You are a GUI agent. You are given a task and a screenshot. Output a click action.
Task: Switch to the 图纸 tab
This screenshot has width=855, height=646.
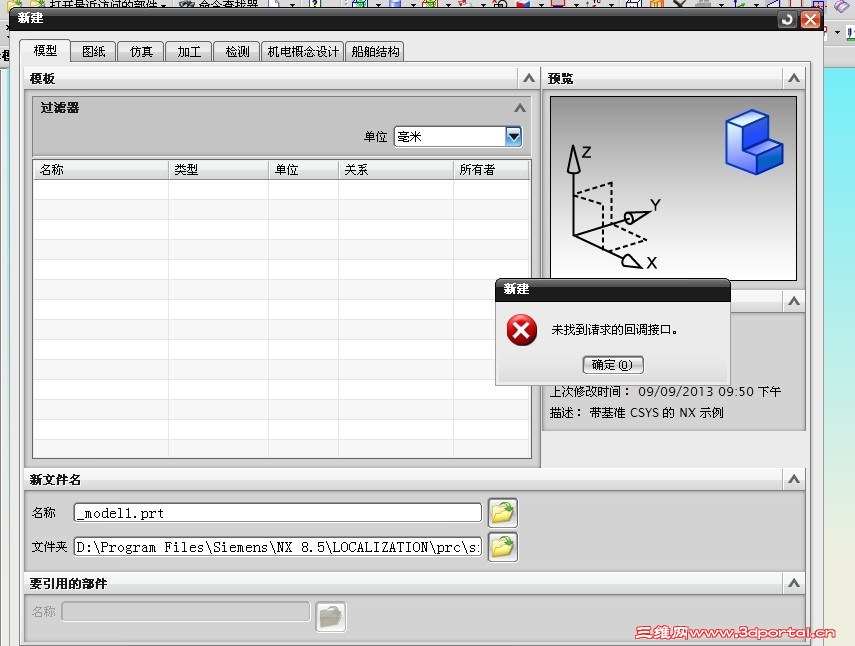click(93, 50)
